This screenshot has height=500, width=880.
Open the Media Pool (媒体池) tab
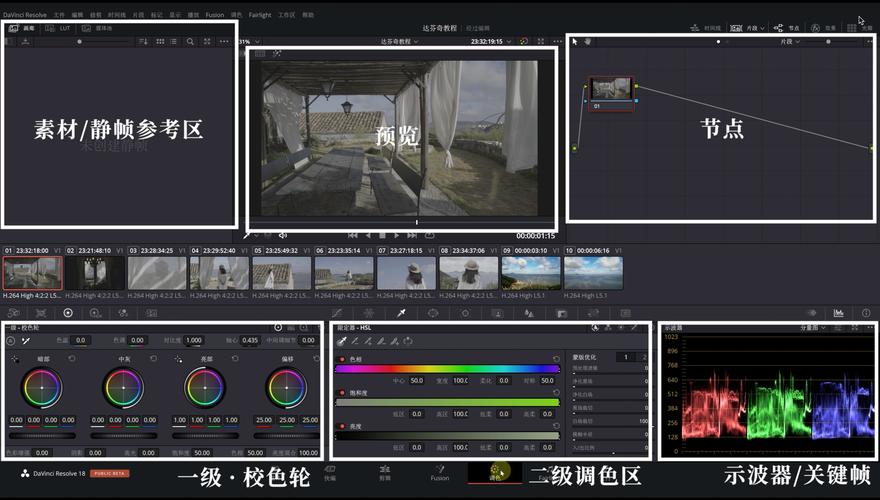pyautogui.click(x=97, y=28)
